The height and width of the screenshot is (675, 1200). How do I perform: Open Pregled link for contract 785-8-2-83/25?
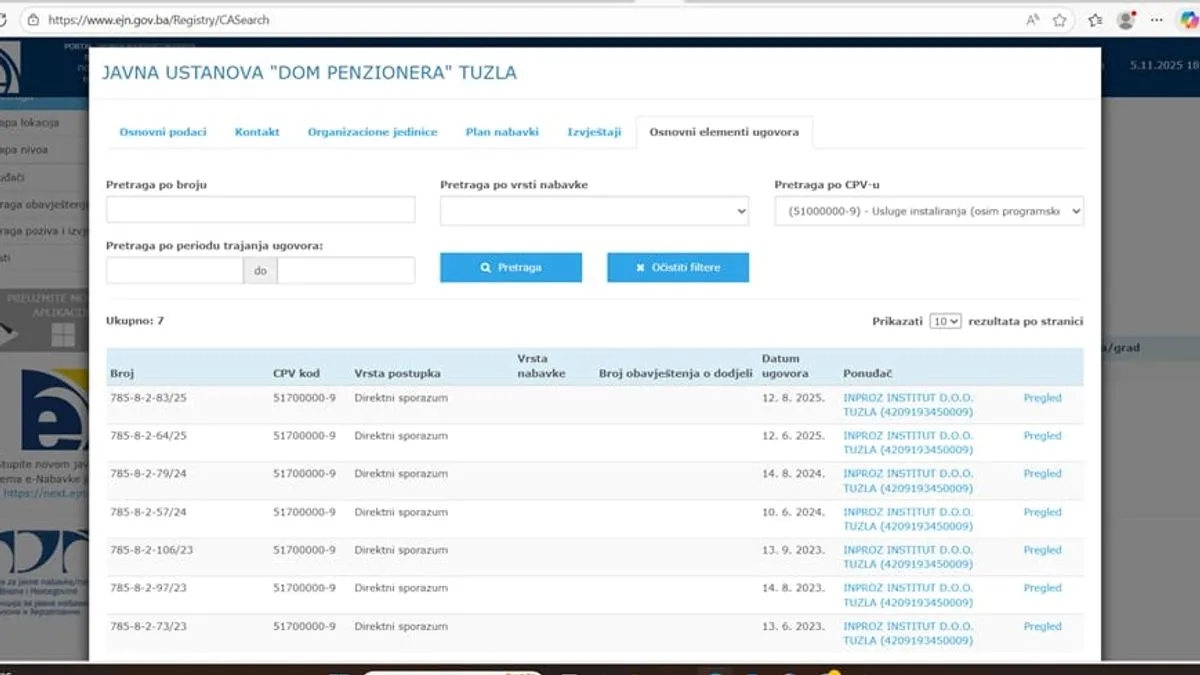click(x=1042, y=398)
